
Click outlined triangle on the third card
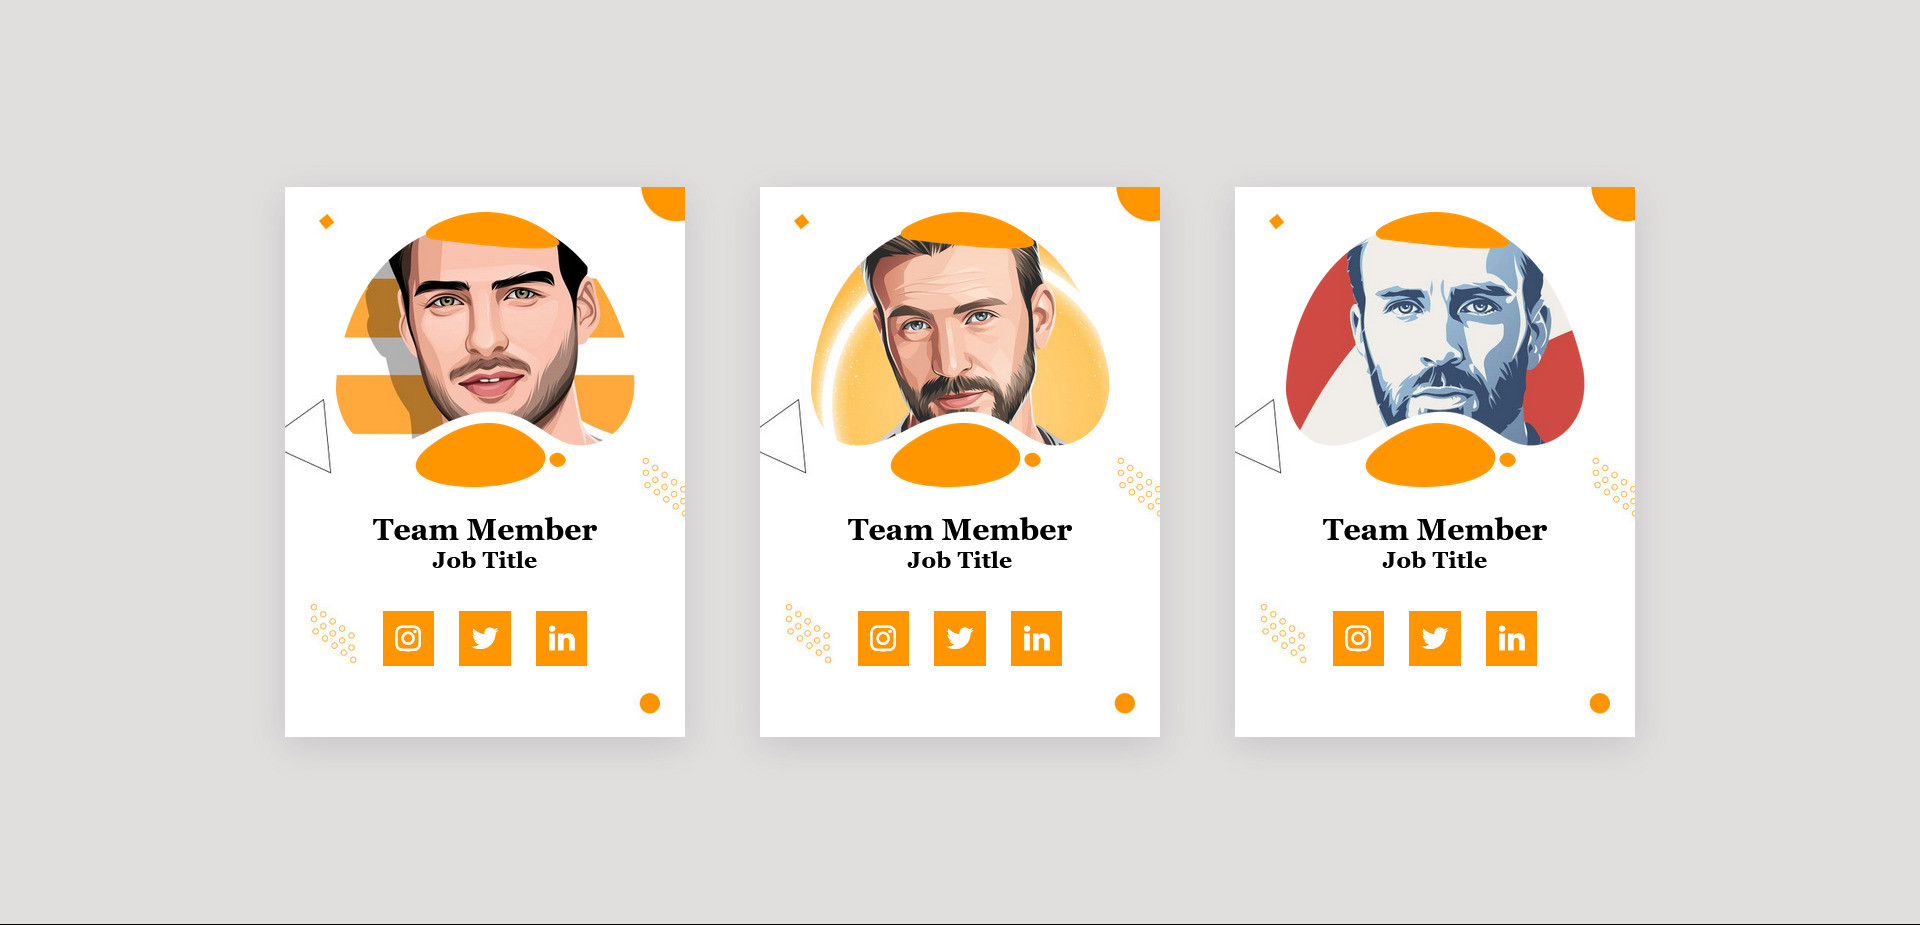coord(1263,437)
